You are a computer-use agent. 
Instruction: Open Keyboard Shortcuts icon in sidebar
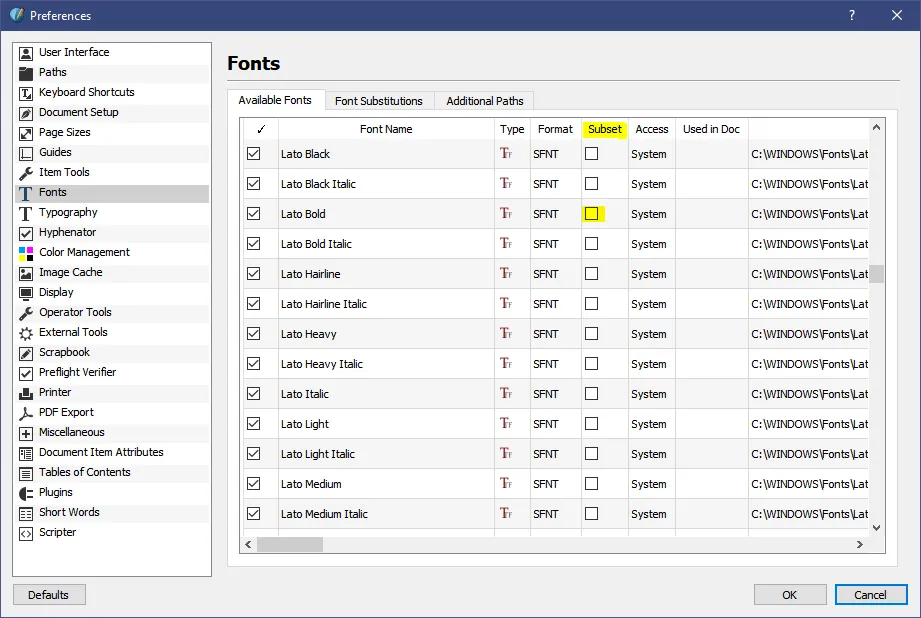click(26, 93)
